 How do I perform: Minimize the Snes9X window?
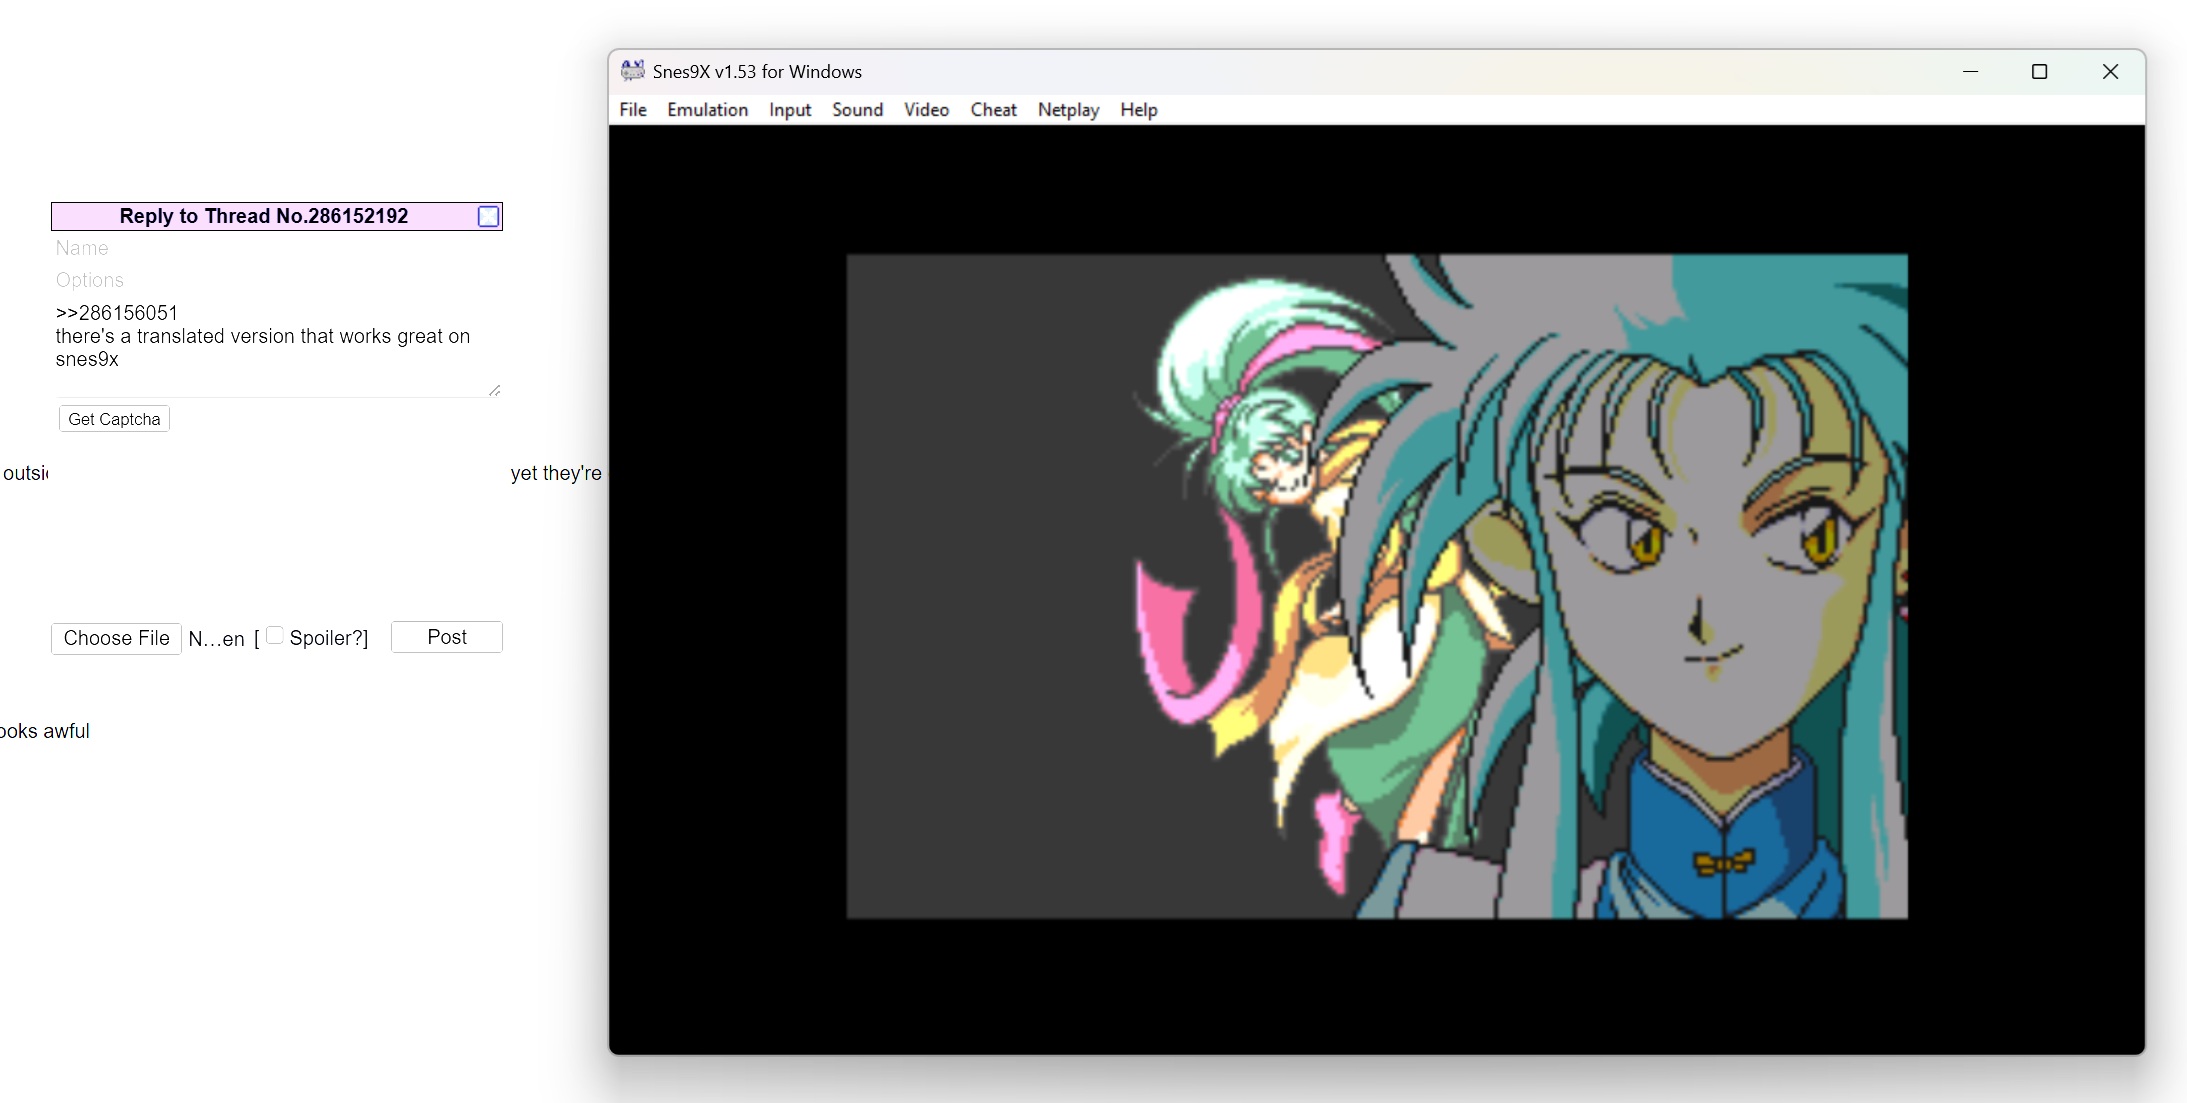[x=1970, y=71]
